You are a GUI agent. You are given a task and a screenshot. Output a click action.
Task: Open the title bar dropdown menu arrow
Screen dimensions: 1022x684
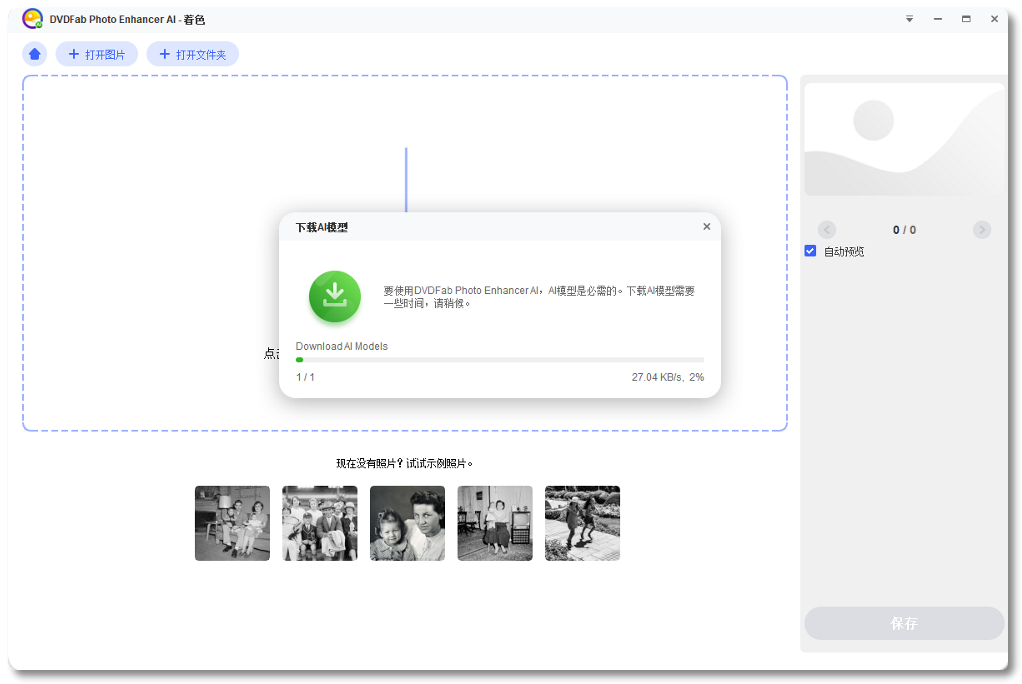(x=909, y=19)
